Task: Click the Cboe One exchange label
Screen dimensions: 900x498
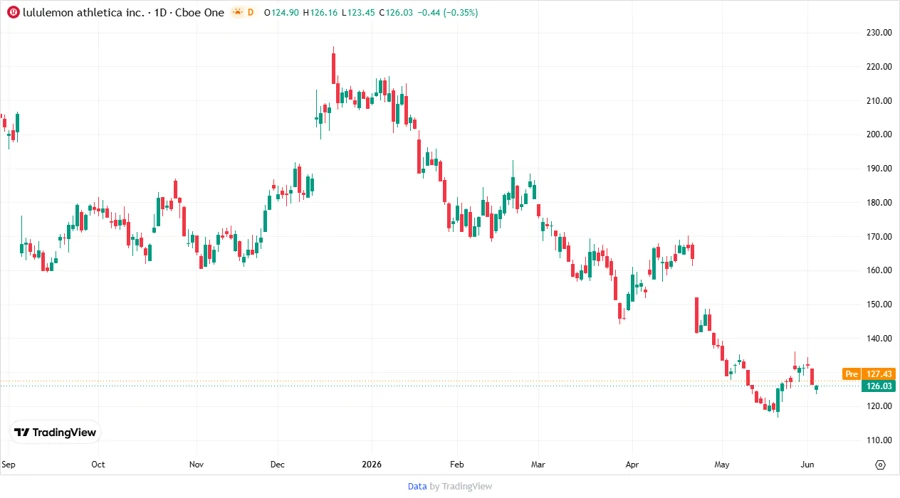Action: [x=199, y=12]
